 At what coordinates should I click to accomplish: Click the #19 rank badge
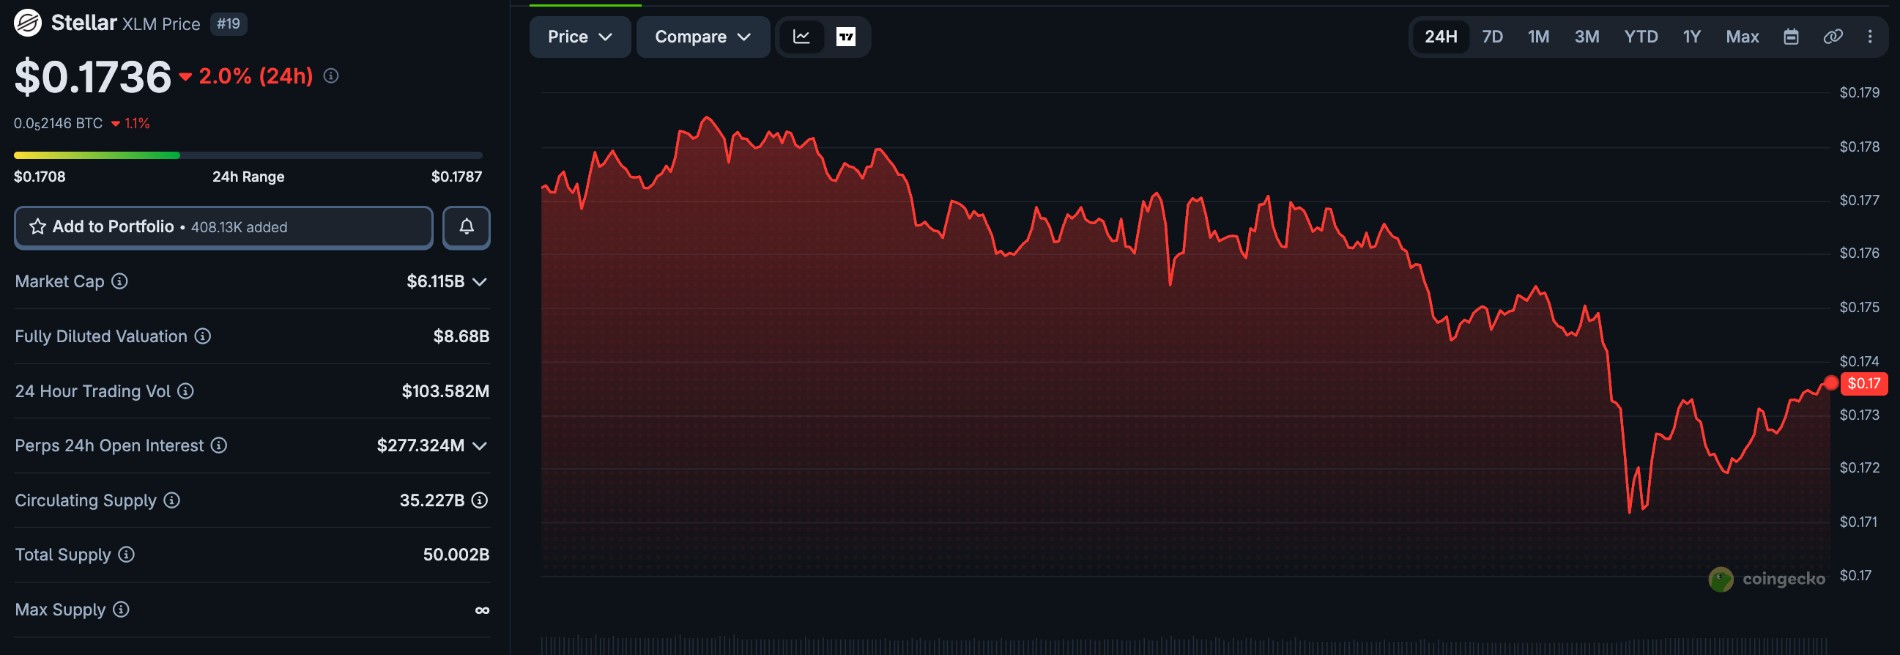(x=229, y=24)
